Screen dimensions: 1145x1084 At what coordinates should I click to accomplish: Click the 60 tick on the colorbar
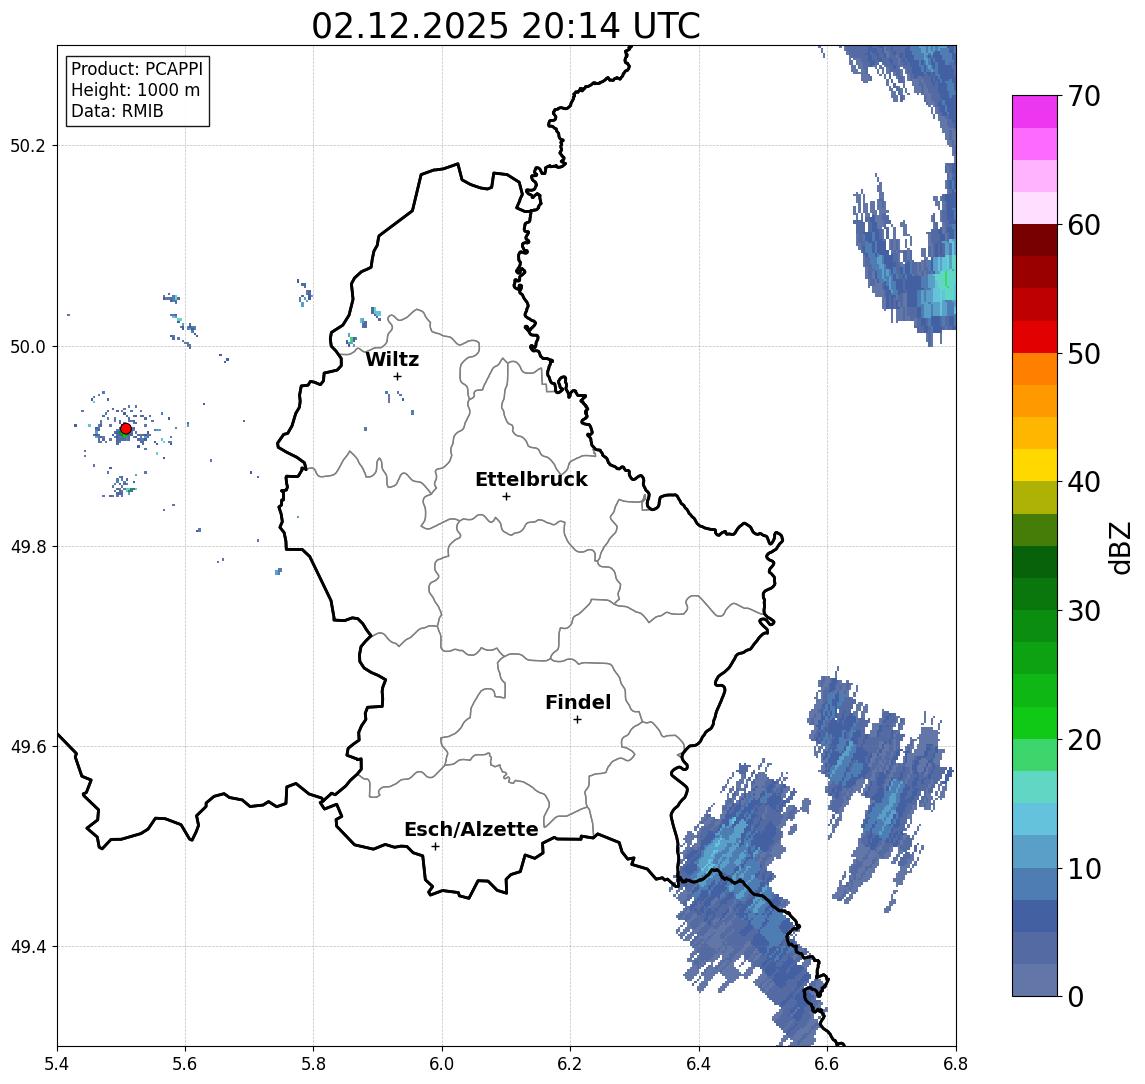pos(1084,226)
